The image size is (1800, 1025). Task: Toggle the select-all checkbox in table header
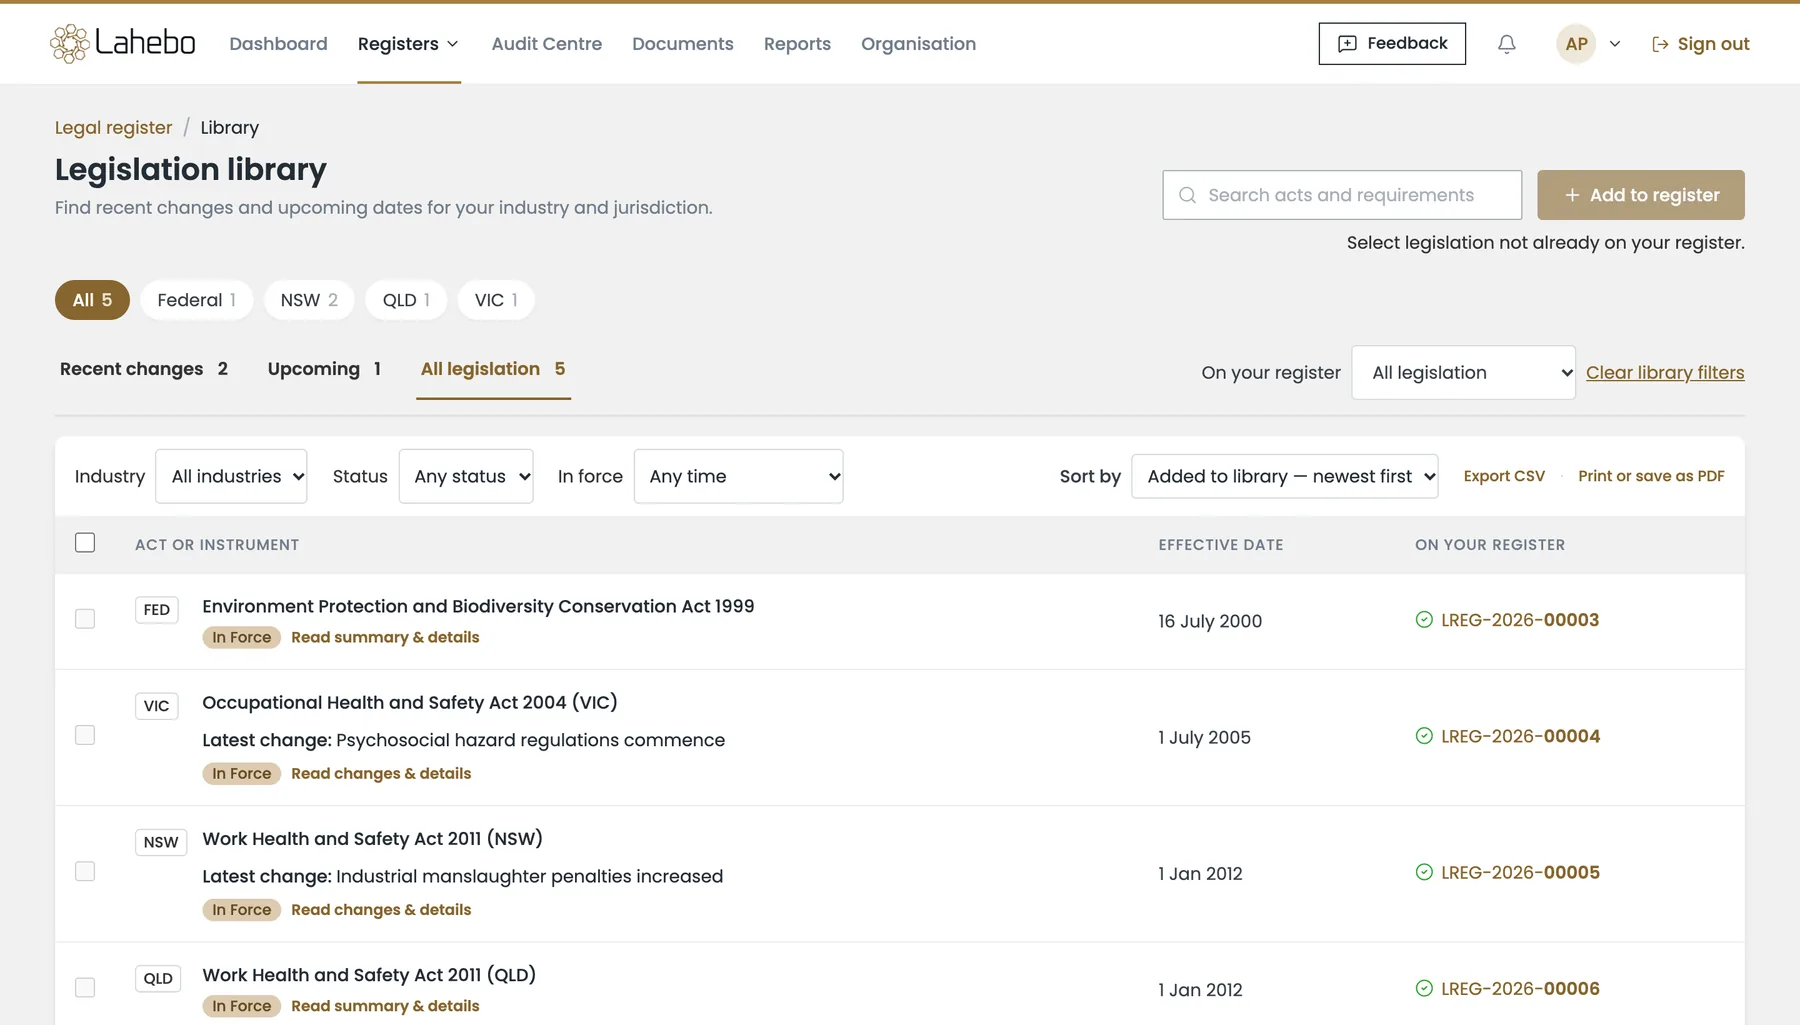tap(85, 543)
